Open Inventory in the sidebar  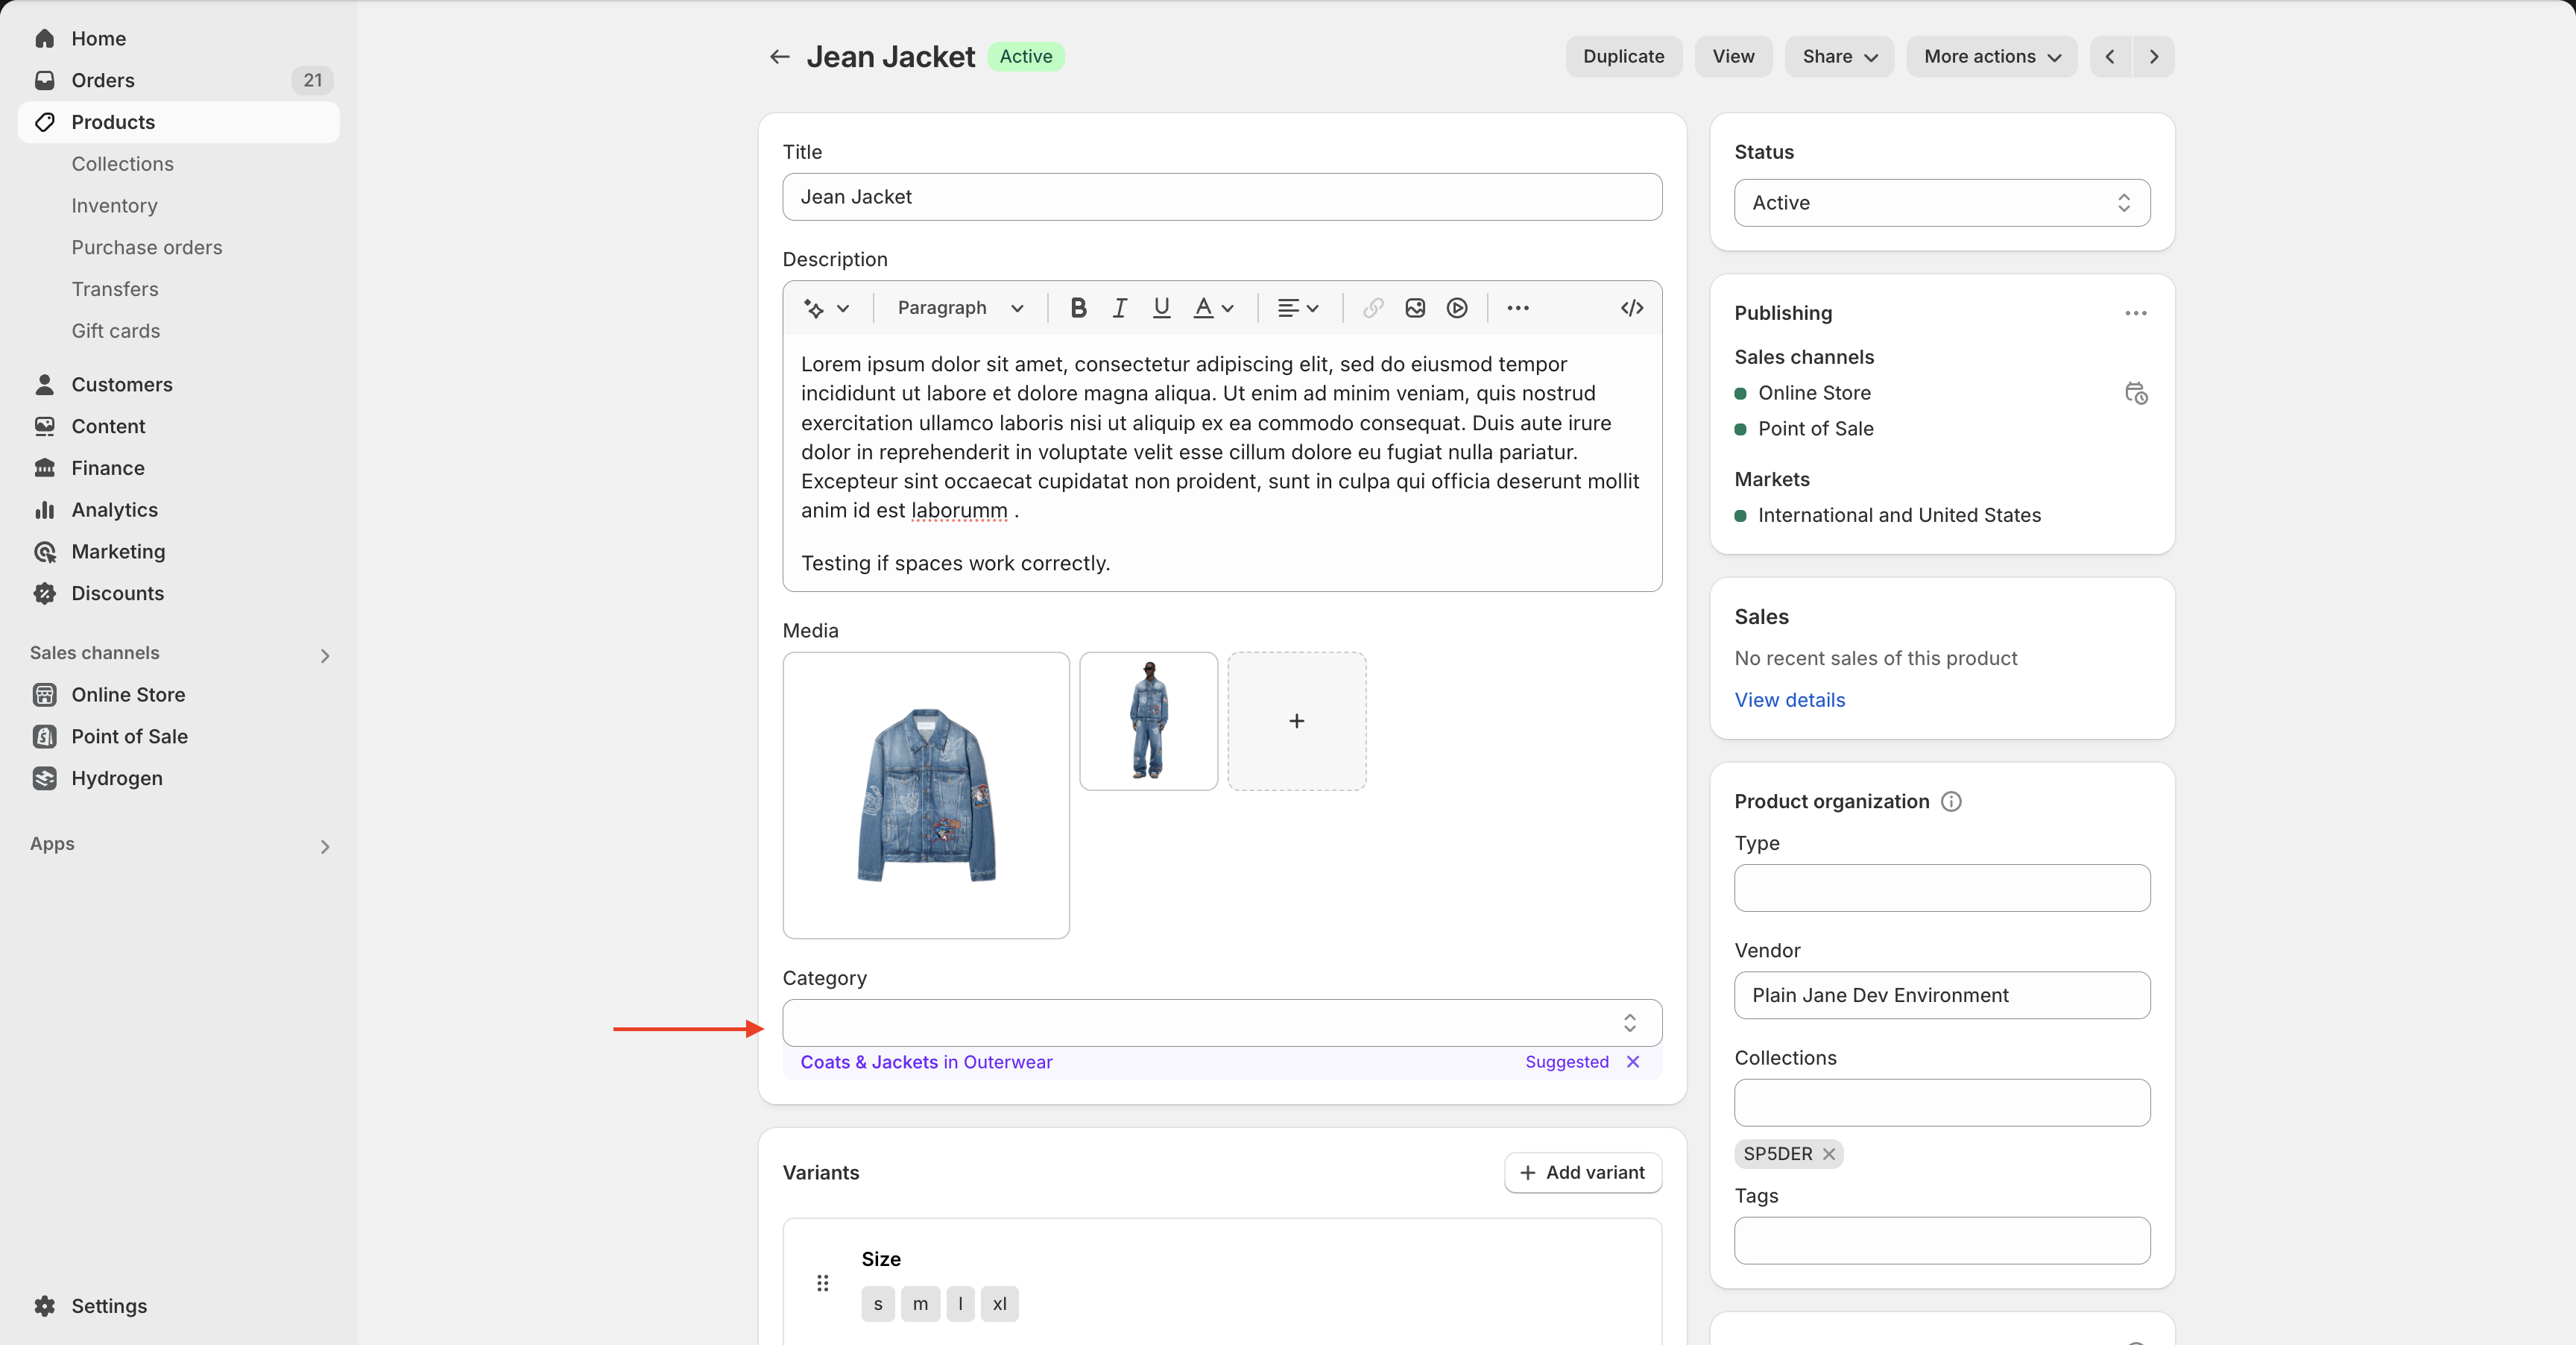tap(114, 206)
